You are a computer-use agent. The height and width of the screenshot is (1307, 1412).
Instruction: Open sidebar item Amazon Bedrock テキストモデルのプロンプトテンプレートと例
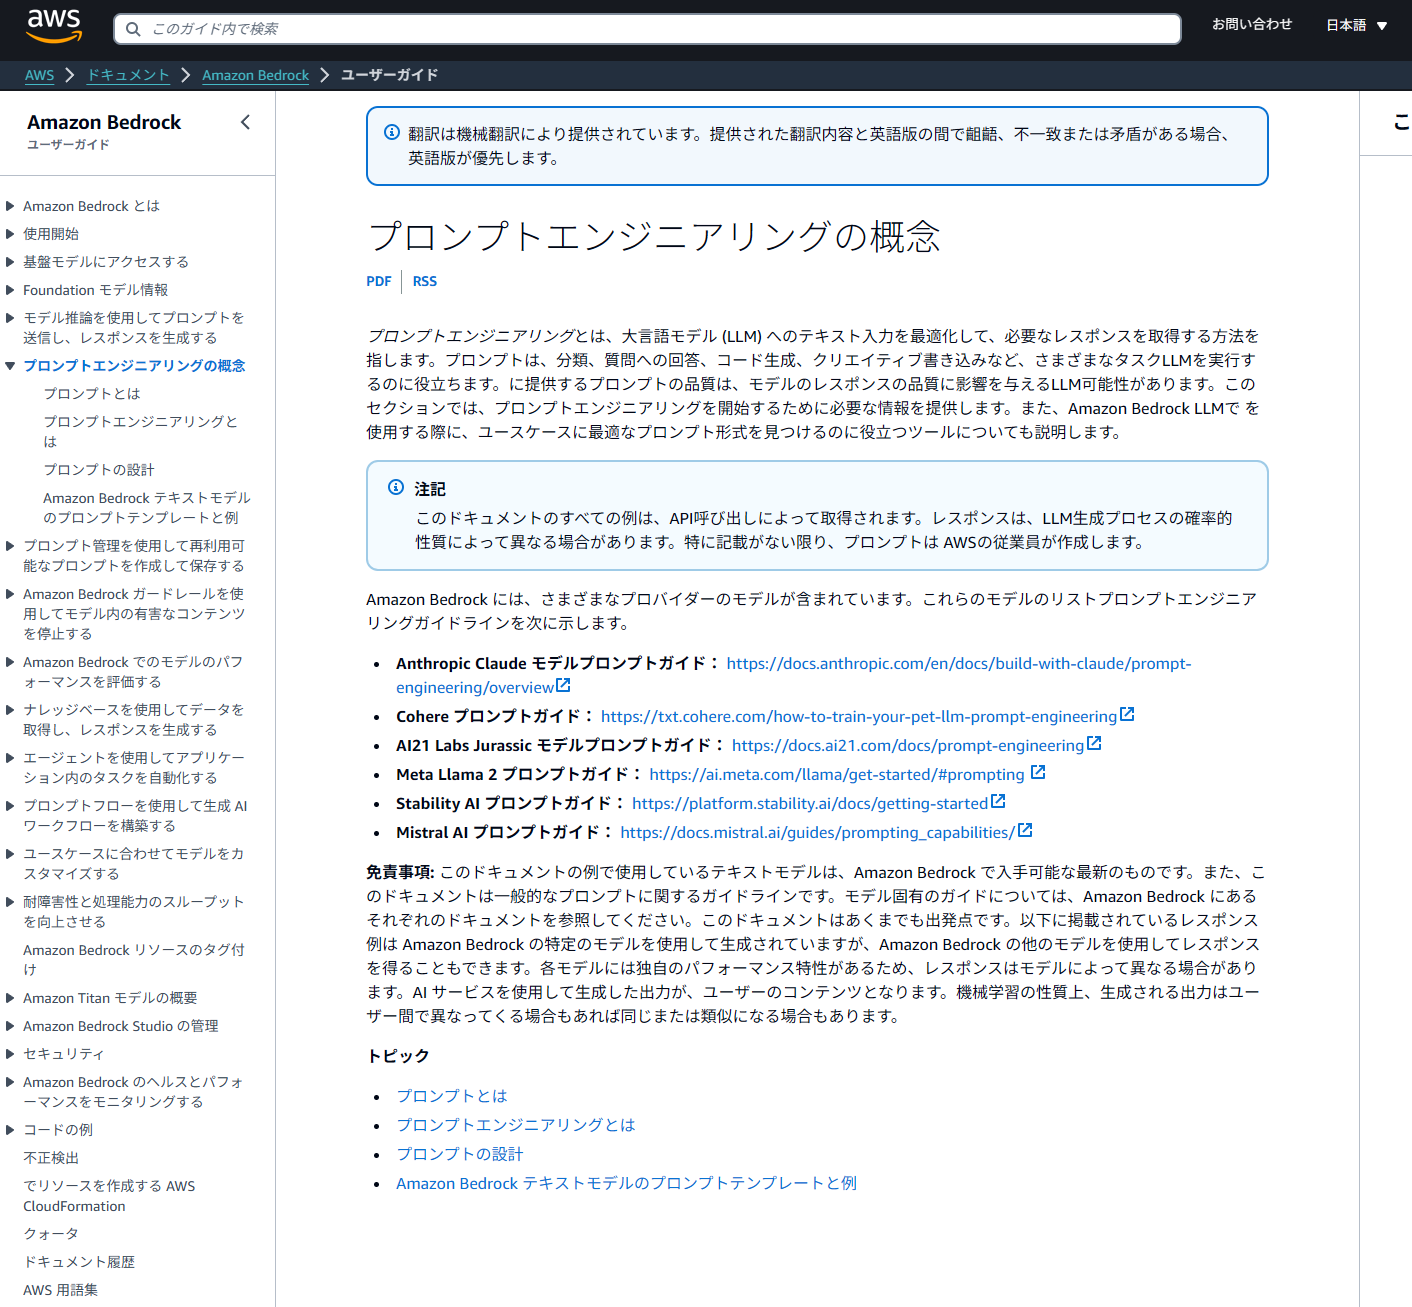(147, 508)
